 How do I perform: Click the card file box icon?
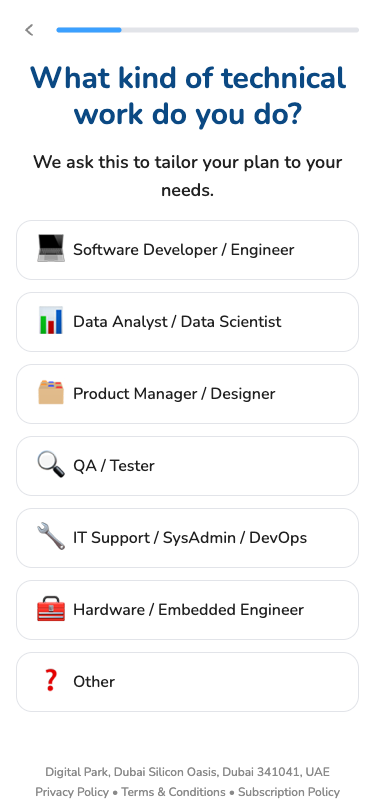51,393
